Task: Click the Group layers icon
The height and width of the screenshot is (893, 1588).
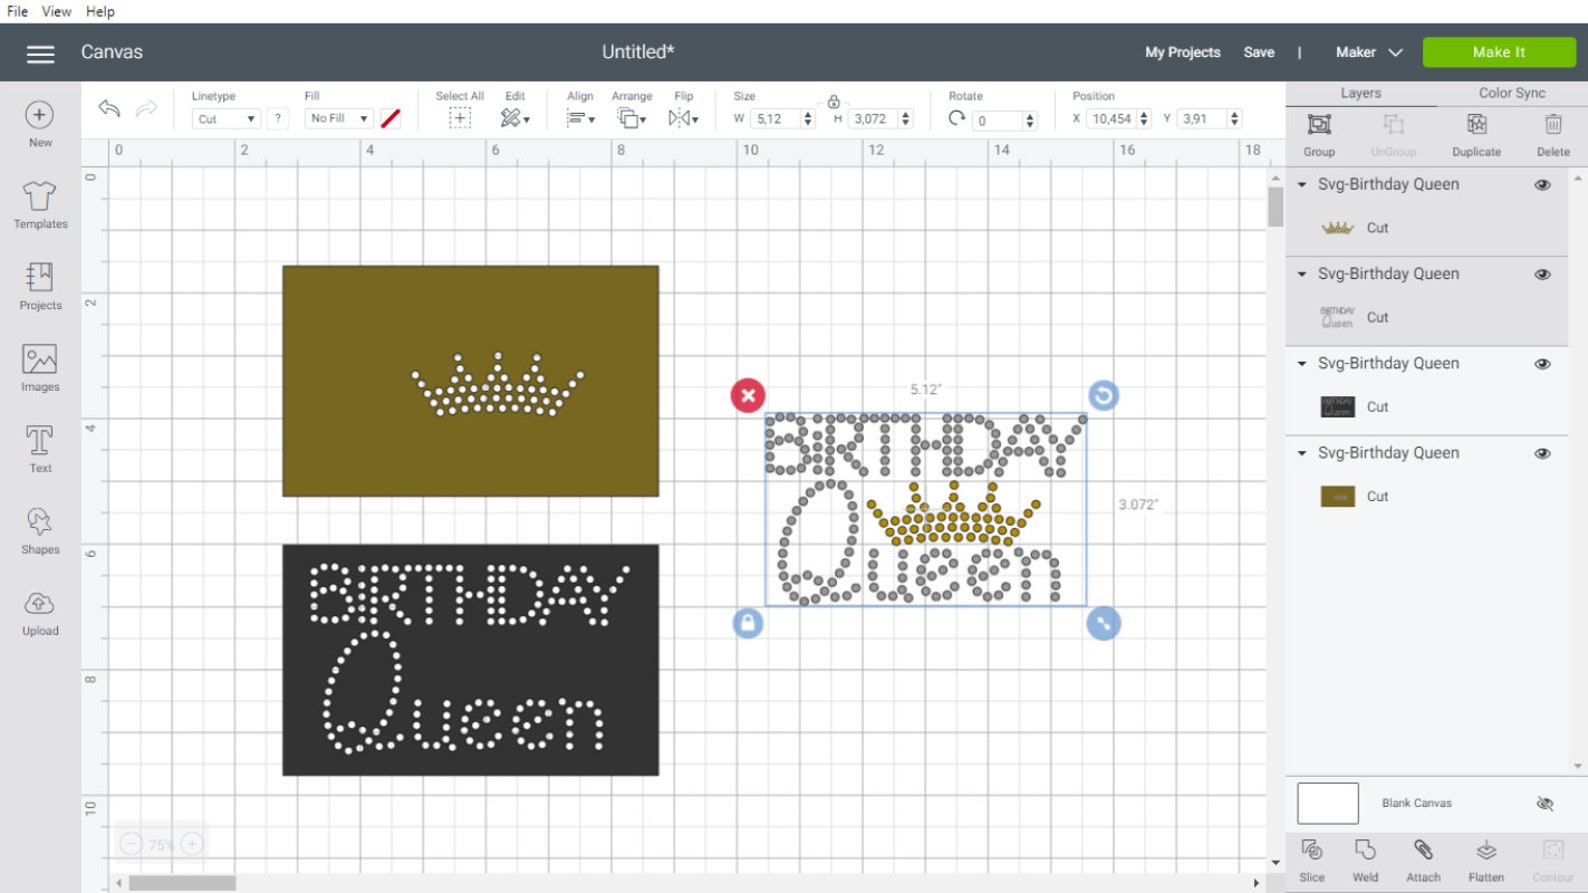Action: (1319, 124)
